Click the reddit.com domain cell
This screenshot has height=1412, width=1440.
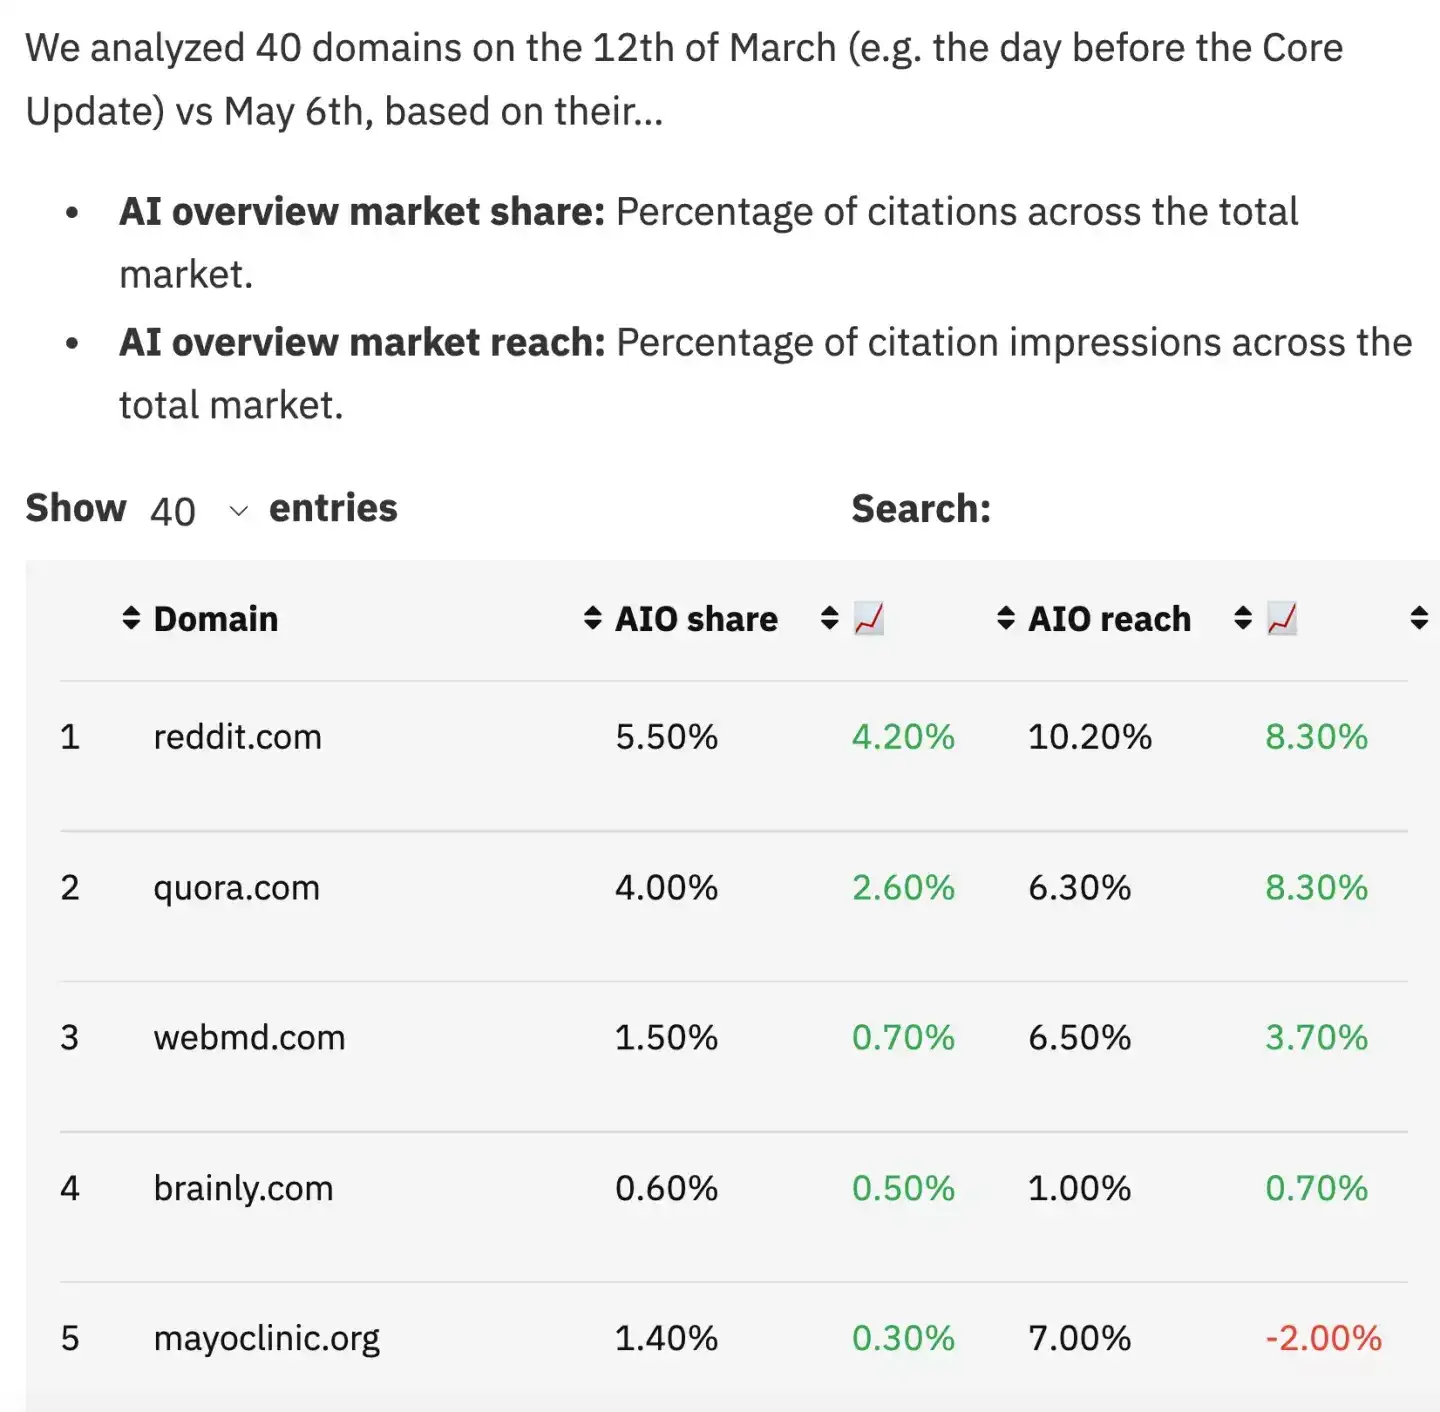pyautogui.click(x=237, y=737)
